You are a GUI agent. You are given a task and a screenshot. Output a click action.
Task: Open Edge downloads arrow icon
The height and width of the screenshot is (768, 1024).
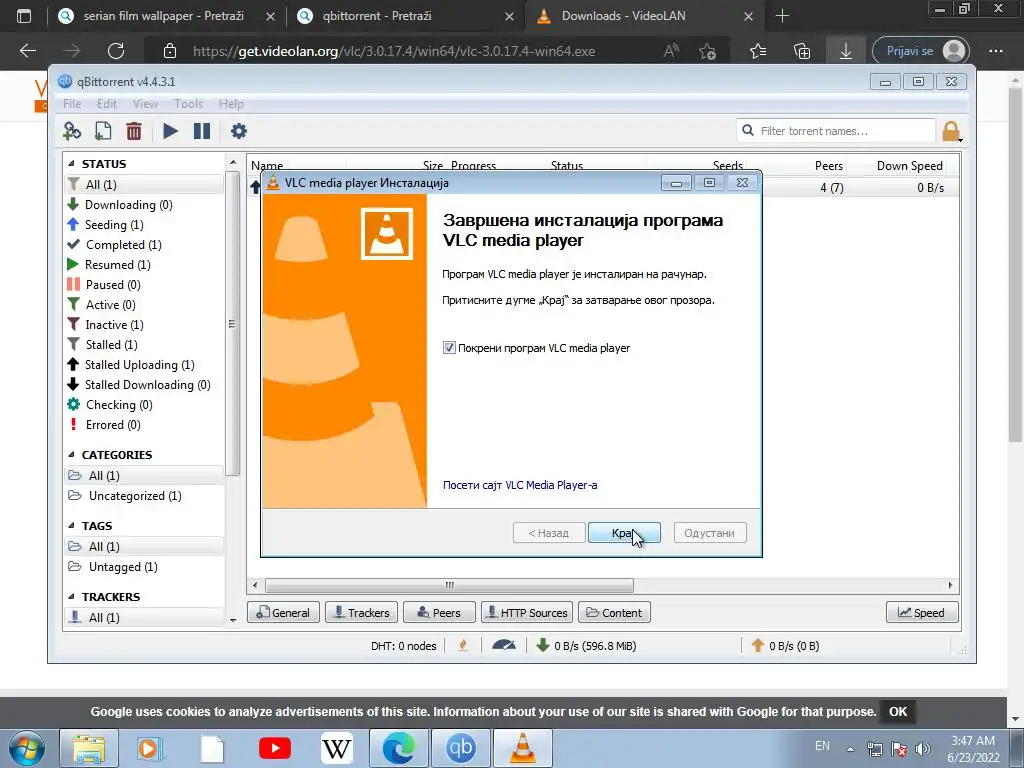click(x=846, y=51)
